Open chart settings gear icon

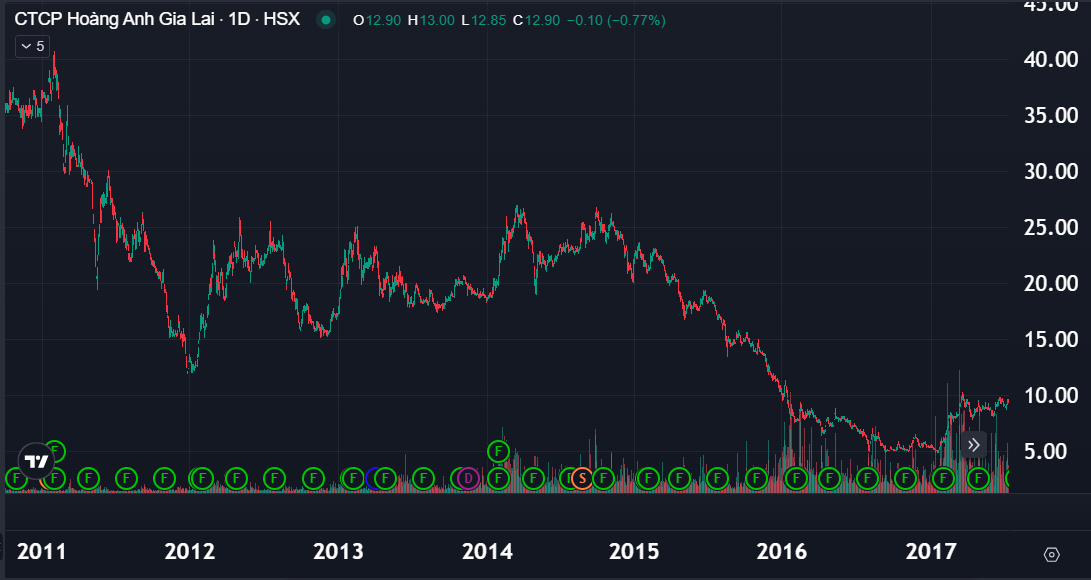click(x=1051, y=554)
